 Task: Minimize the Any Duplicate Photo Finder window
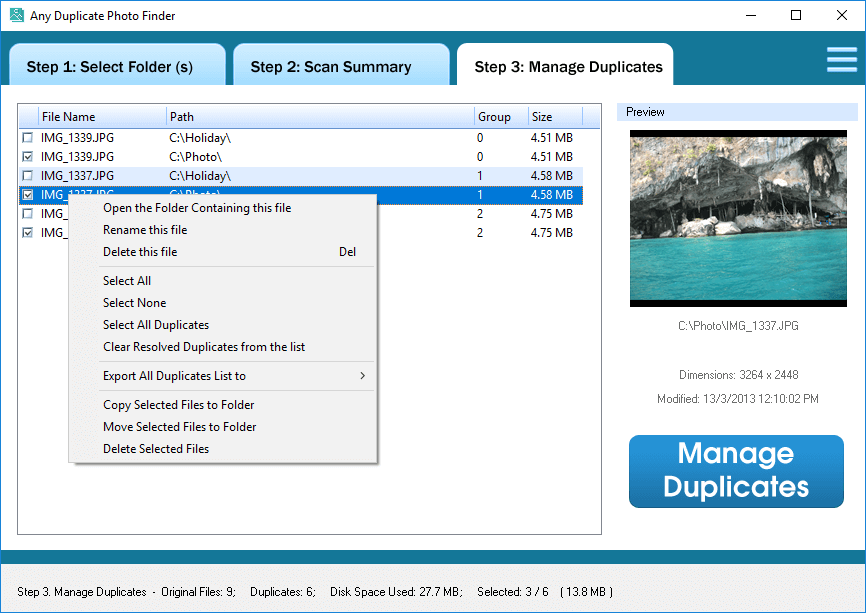(x=751, y=15)
